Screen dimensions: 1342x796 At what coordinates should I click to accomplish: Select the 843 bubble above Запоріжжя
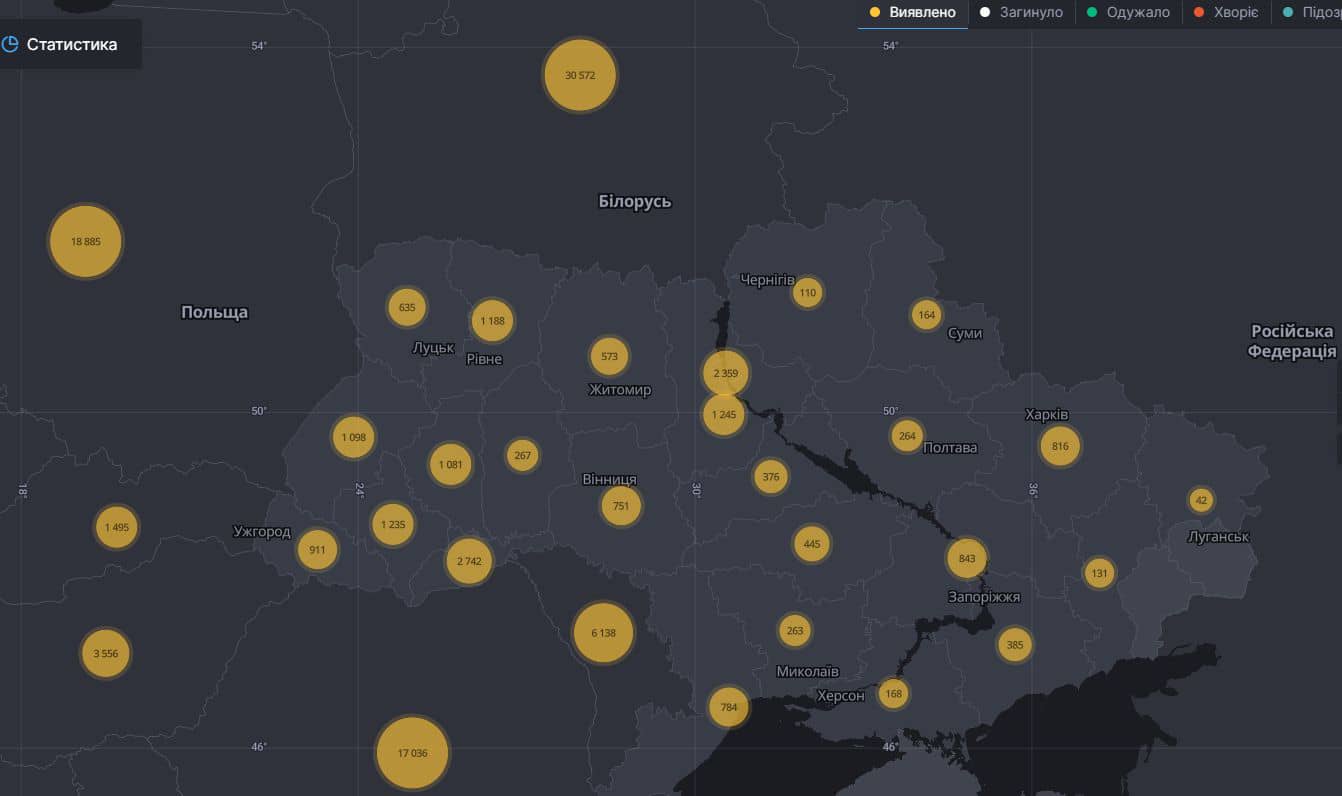tap(966, 558)
